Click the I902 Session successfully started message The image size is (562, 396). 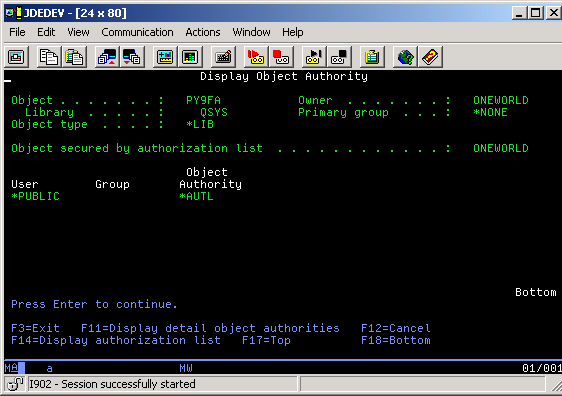pos(112,384)
